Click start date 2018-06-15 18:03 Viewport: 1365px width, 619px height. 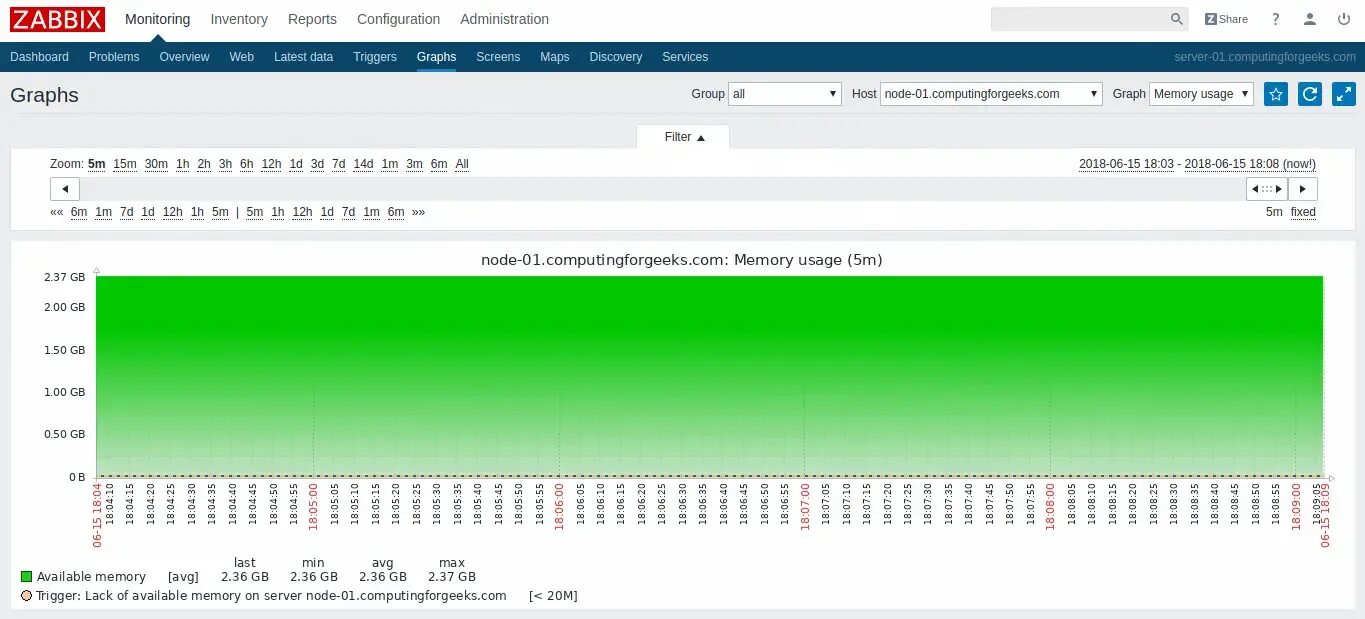1126,164
